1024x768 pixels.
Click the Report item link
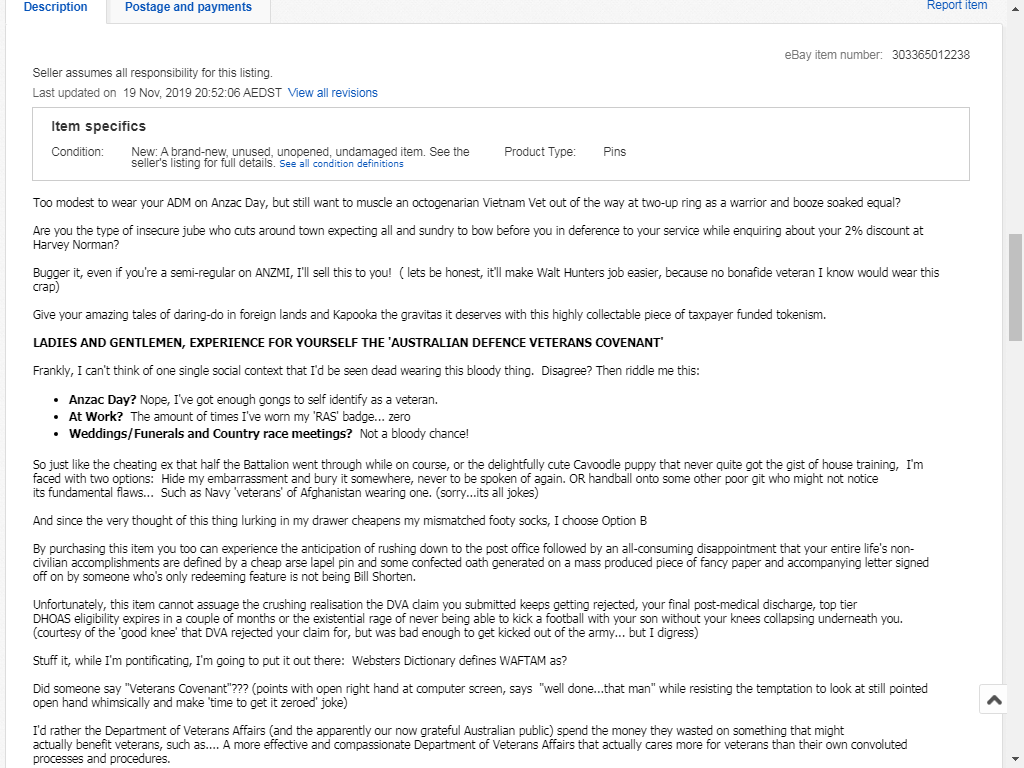pos(956,6)
